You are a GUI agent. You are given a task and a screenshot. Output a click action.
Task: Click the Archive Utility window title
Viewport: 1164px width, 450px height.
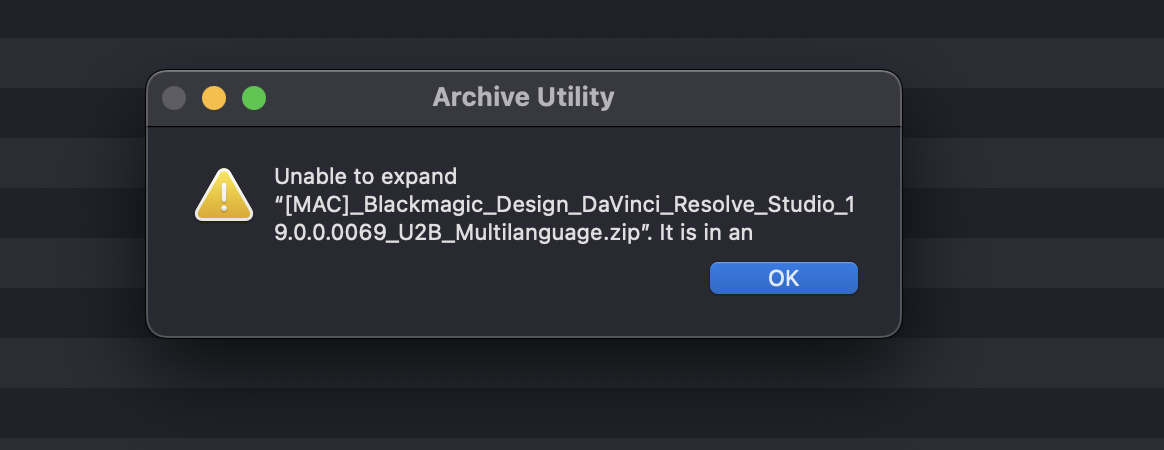coord(523,97)
